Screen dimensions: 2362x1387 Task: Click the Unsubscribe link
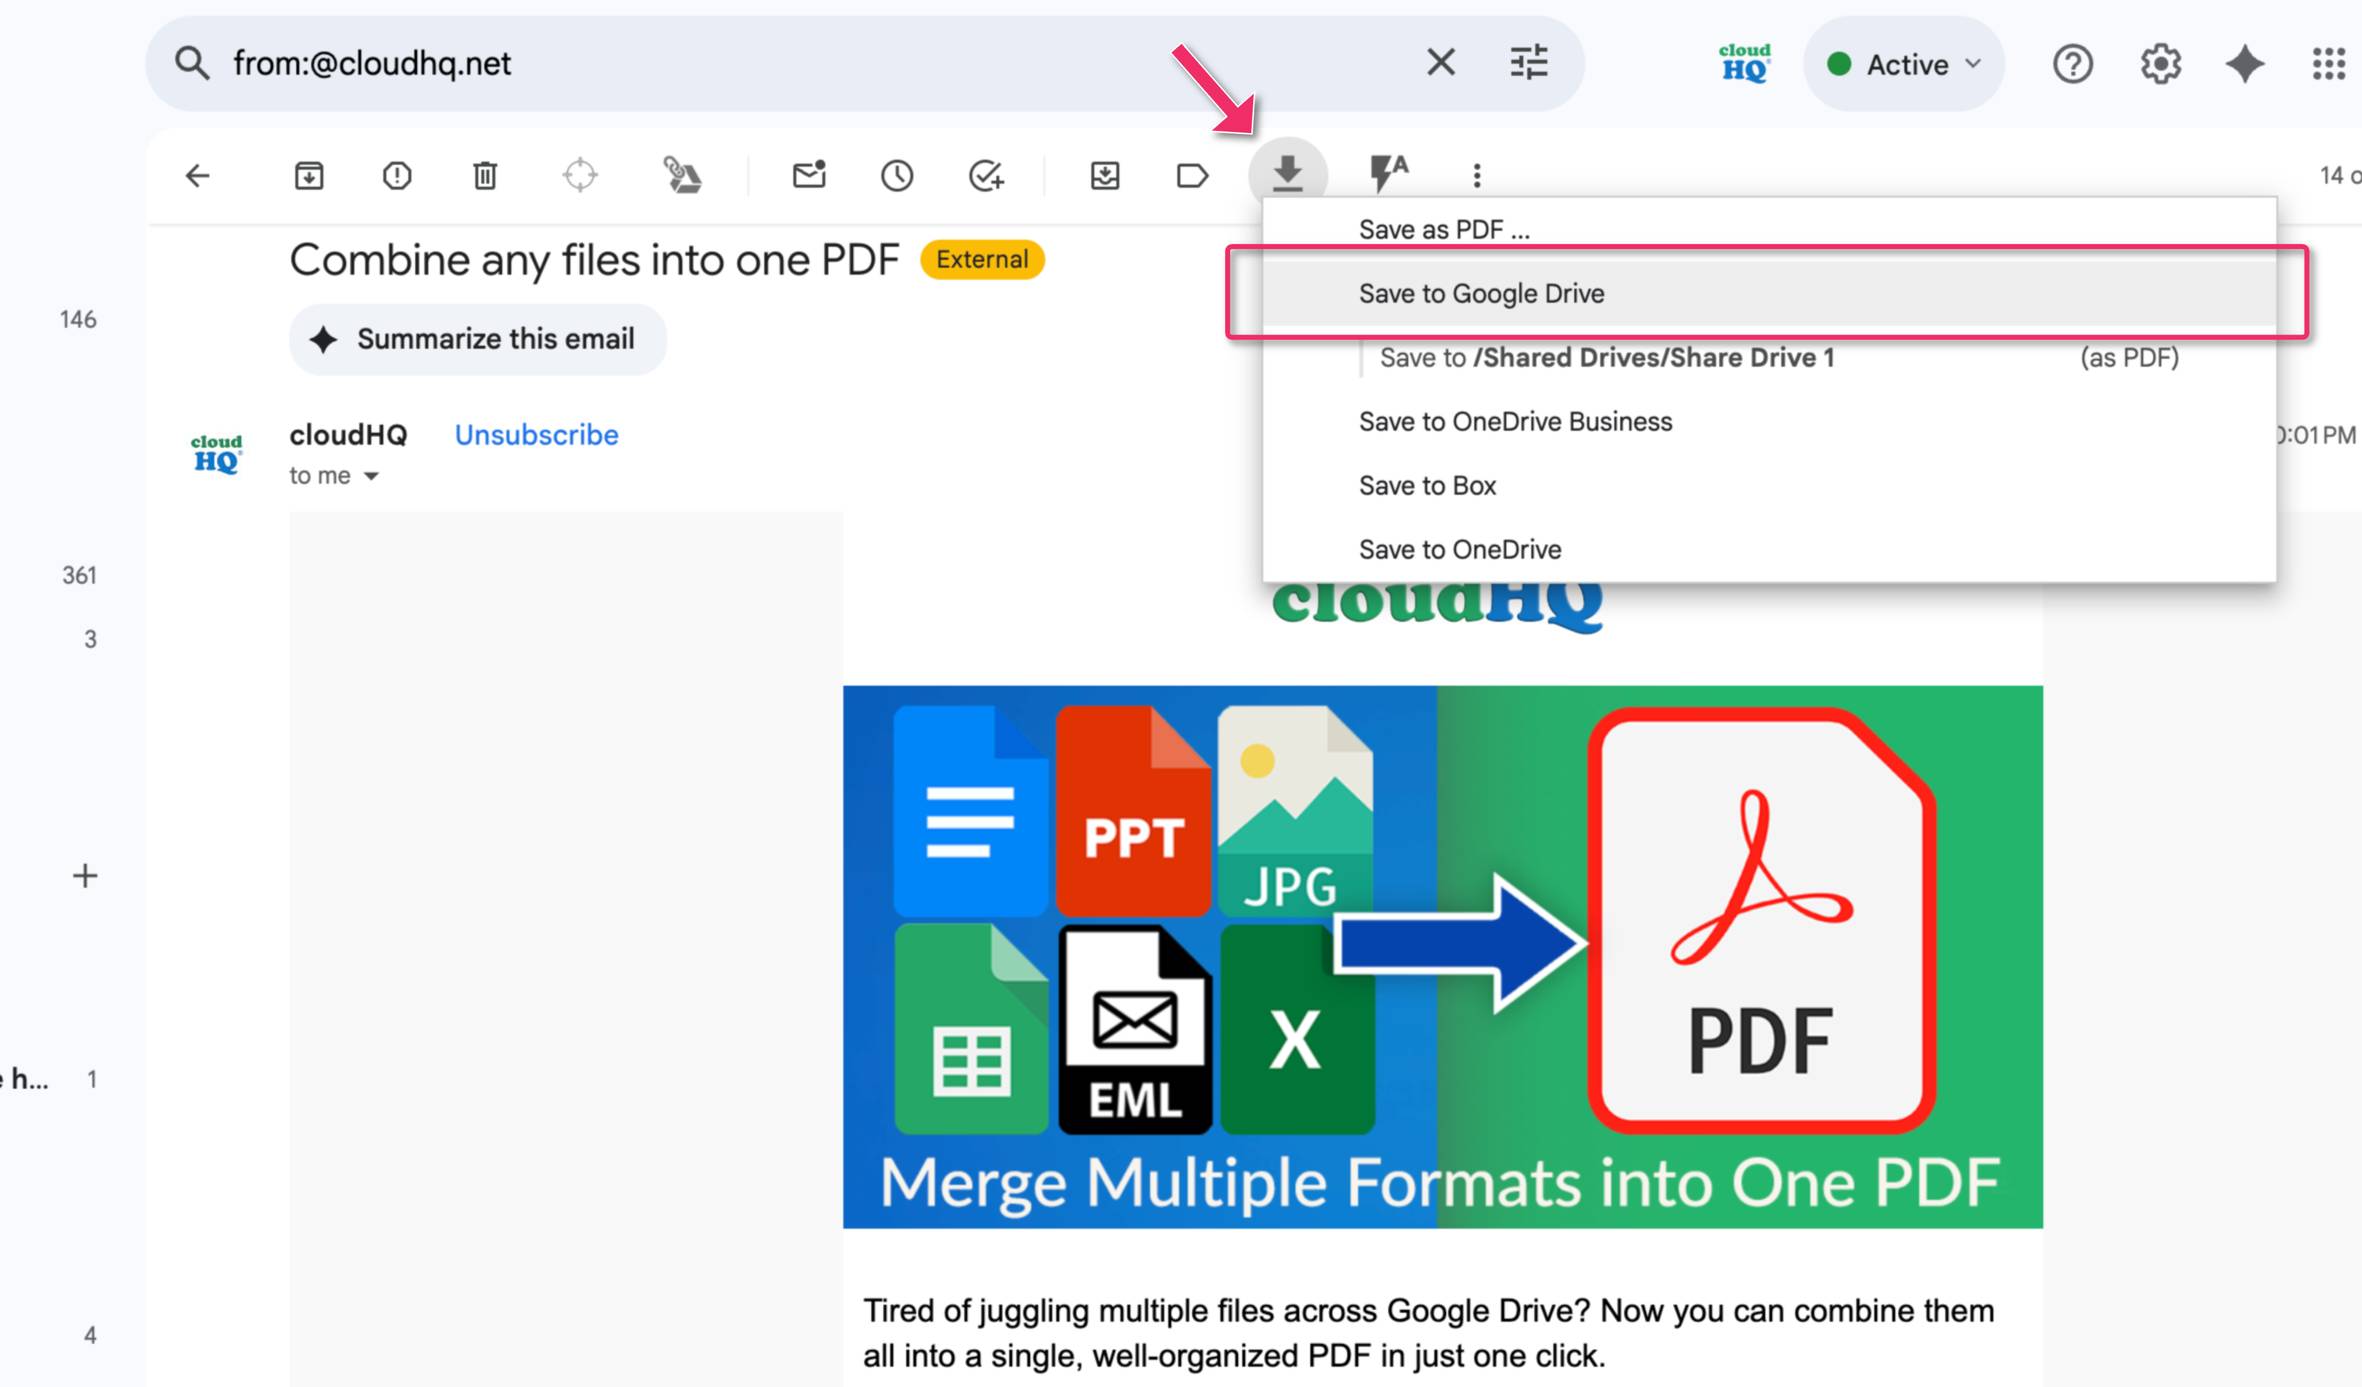tap(536, 435)
